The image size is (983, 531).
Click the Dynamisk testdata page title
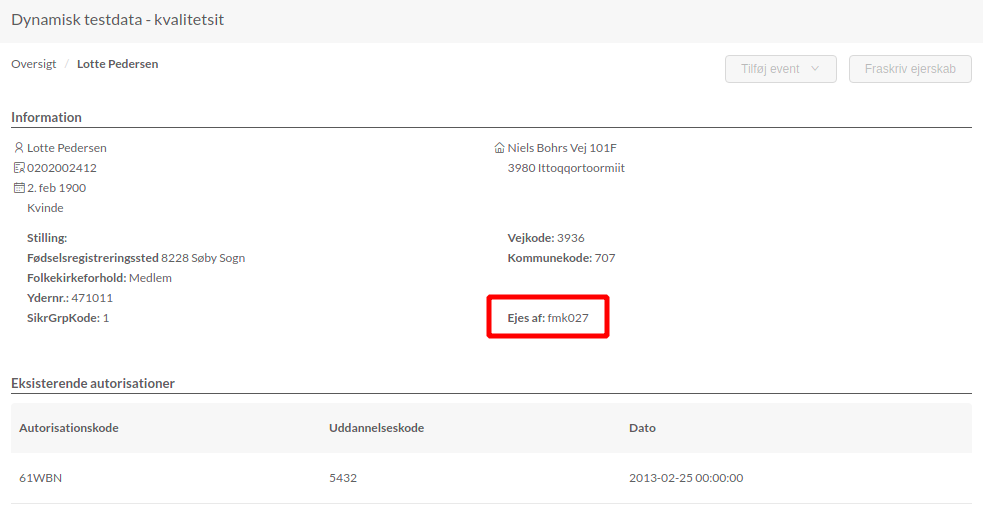click(117, 20)
